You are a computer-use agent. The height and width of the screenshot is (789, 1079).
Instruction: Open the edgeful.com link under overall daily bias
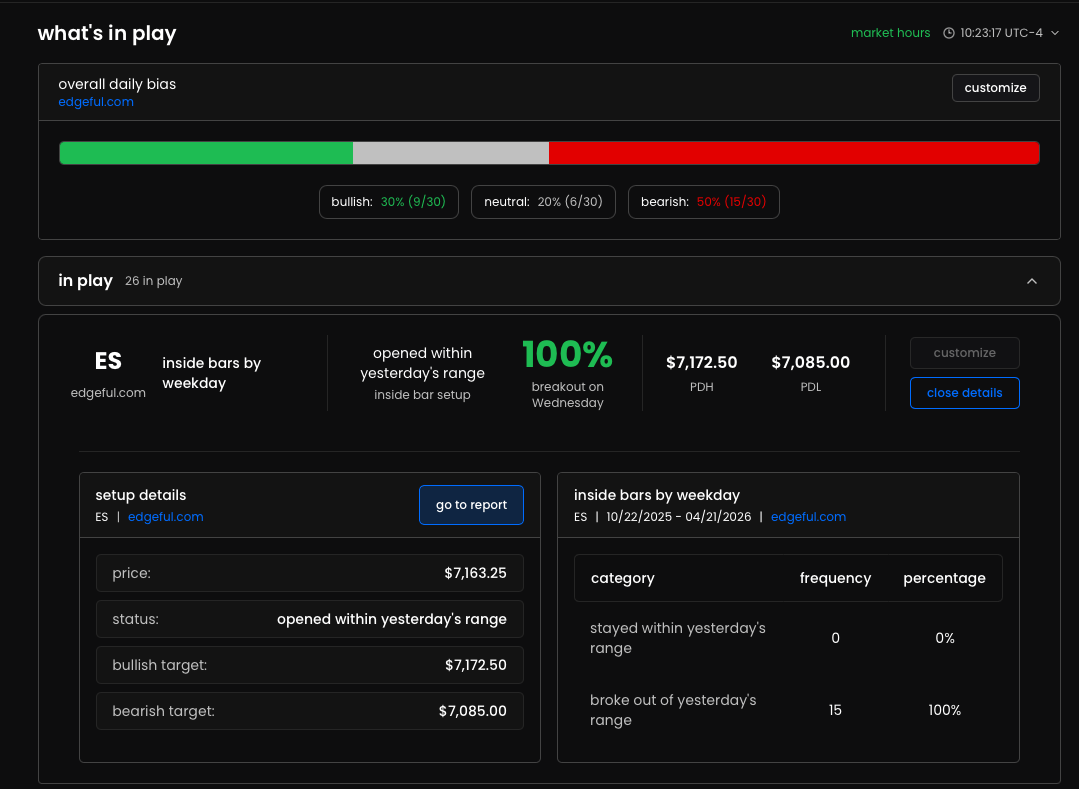(x=96, y=102)
